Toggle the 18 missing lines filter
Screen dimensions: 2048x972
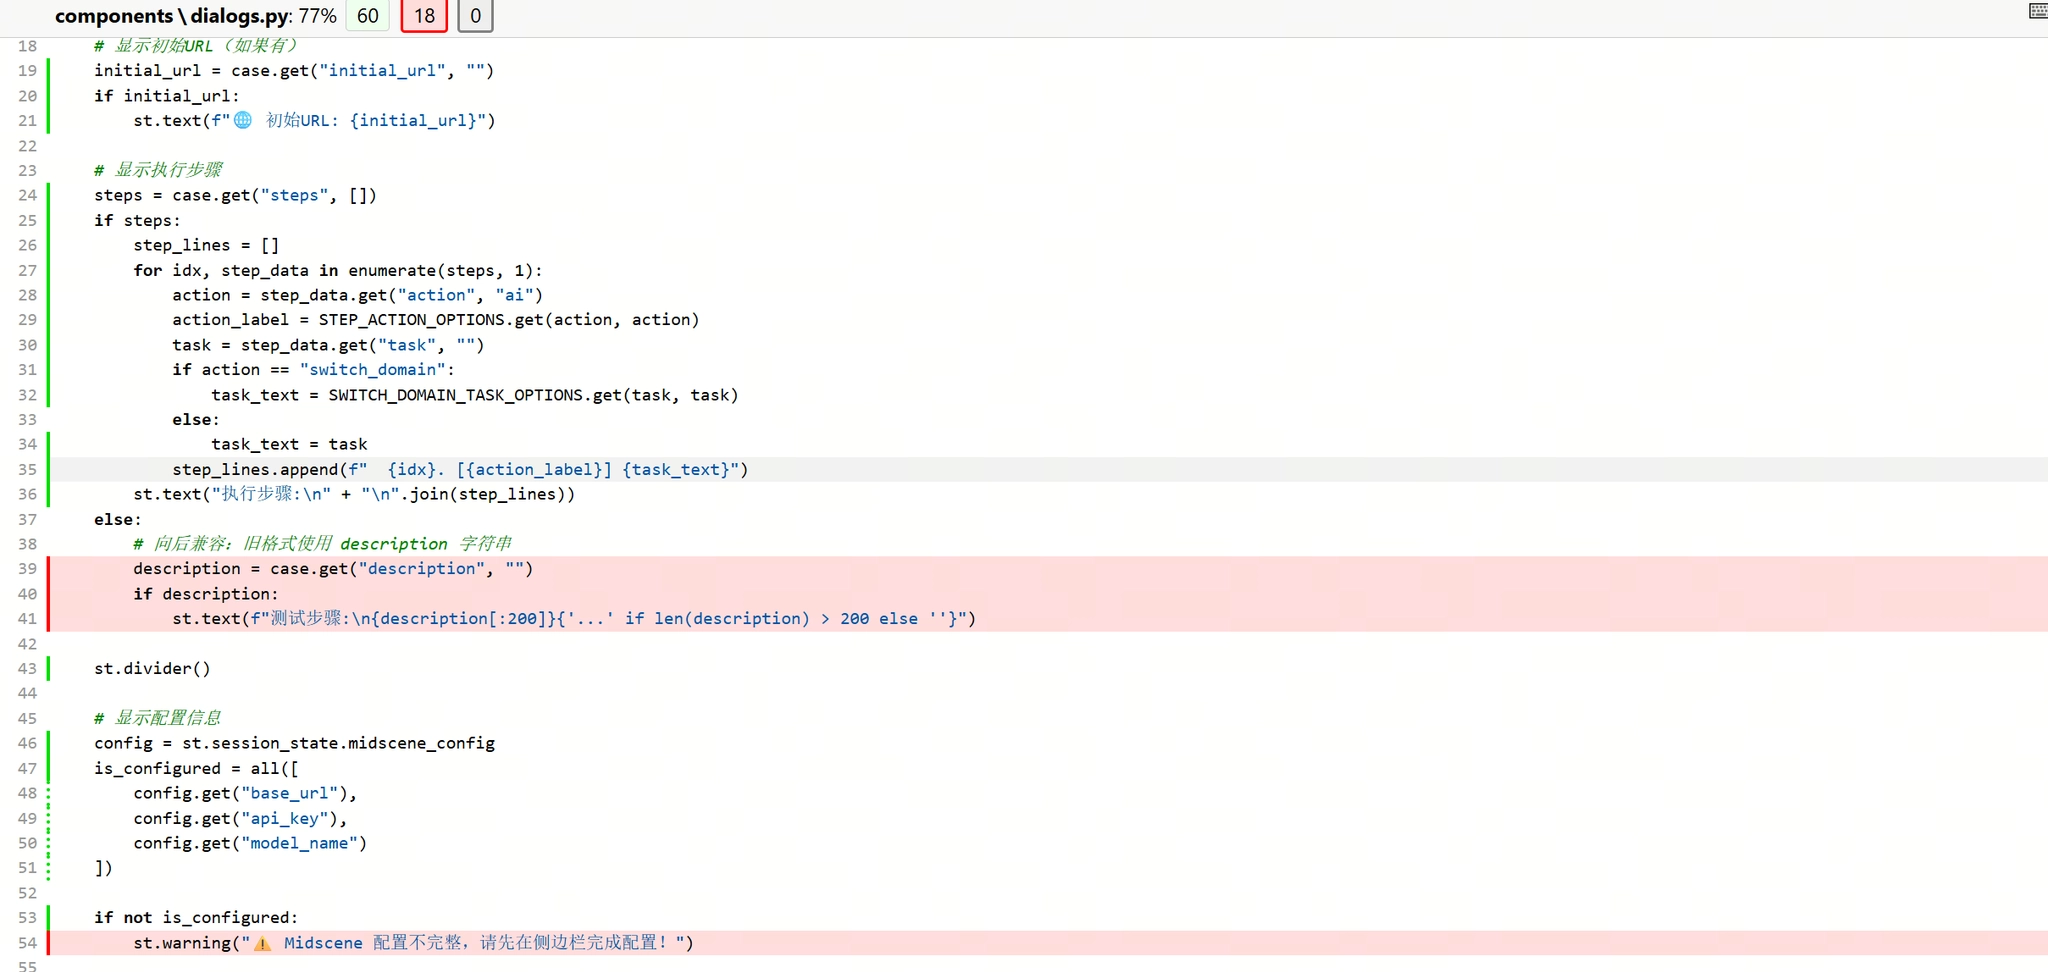[424, 16]
